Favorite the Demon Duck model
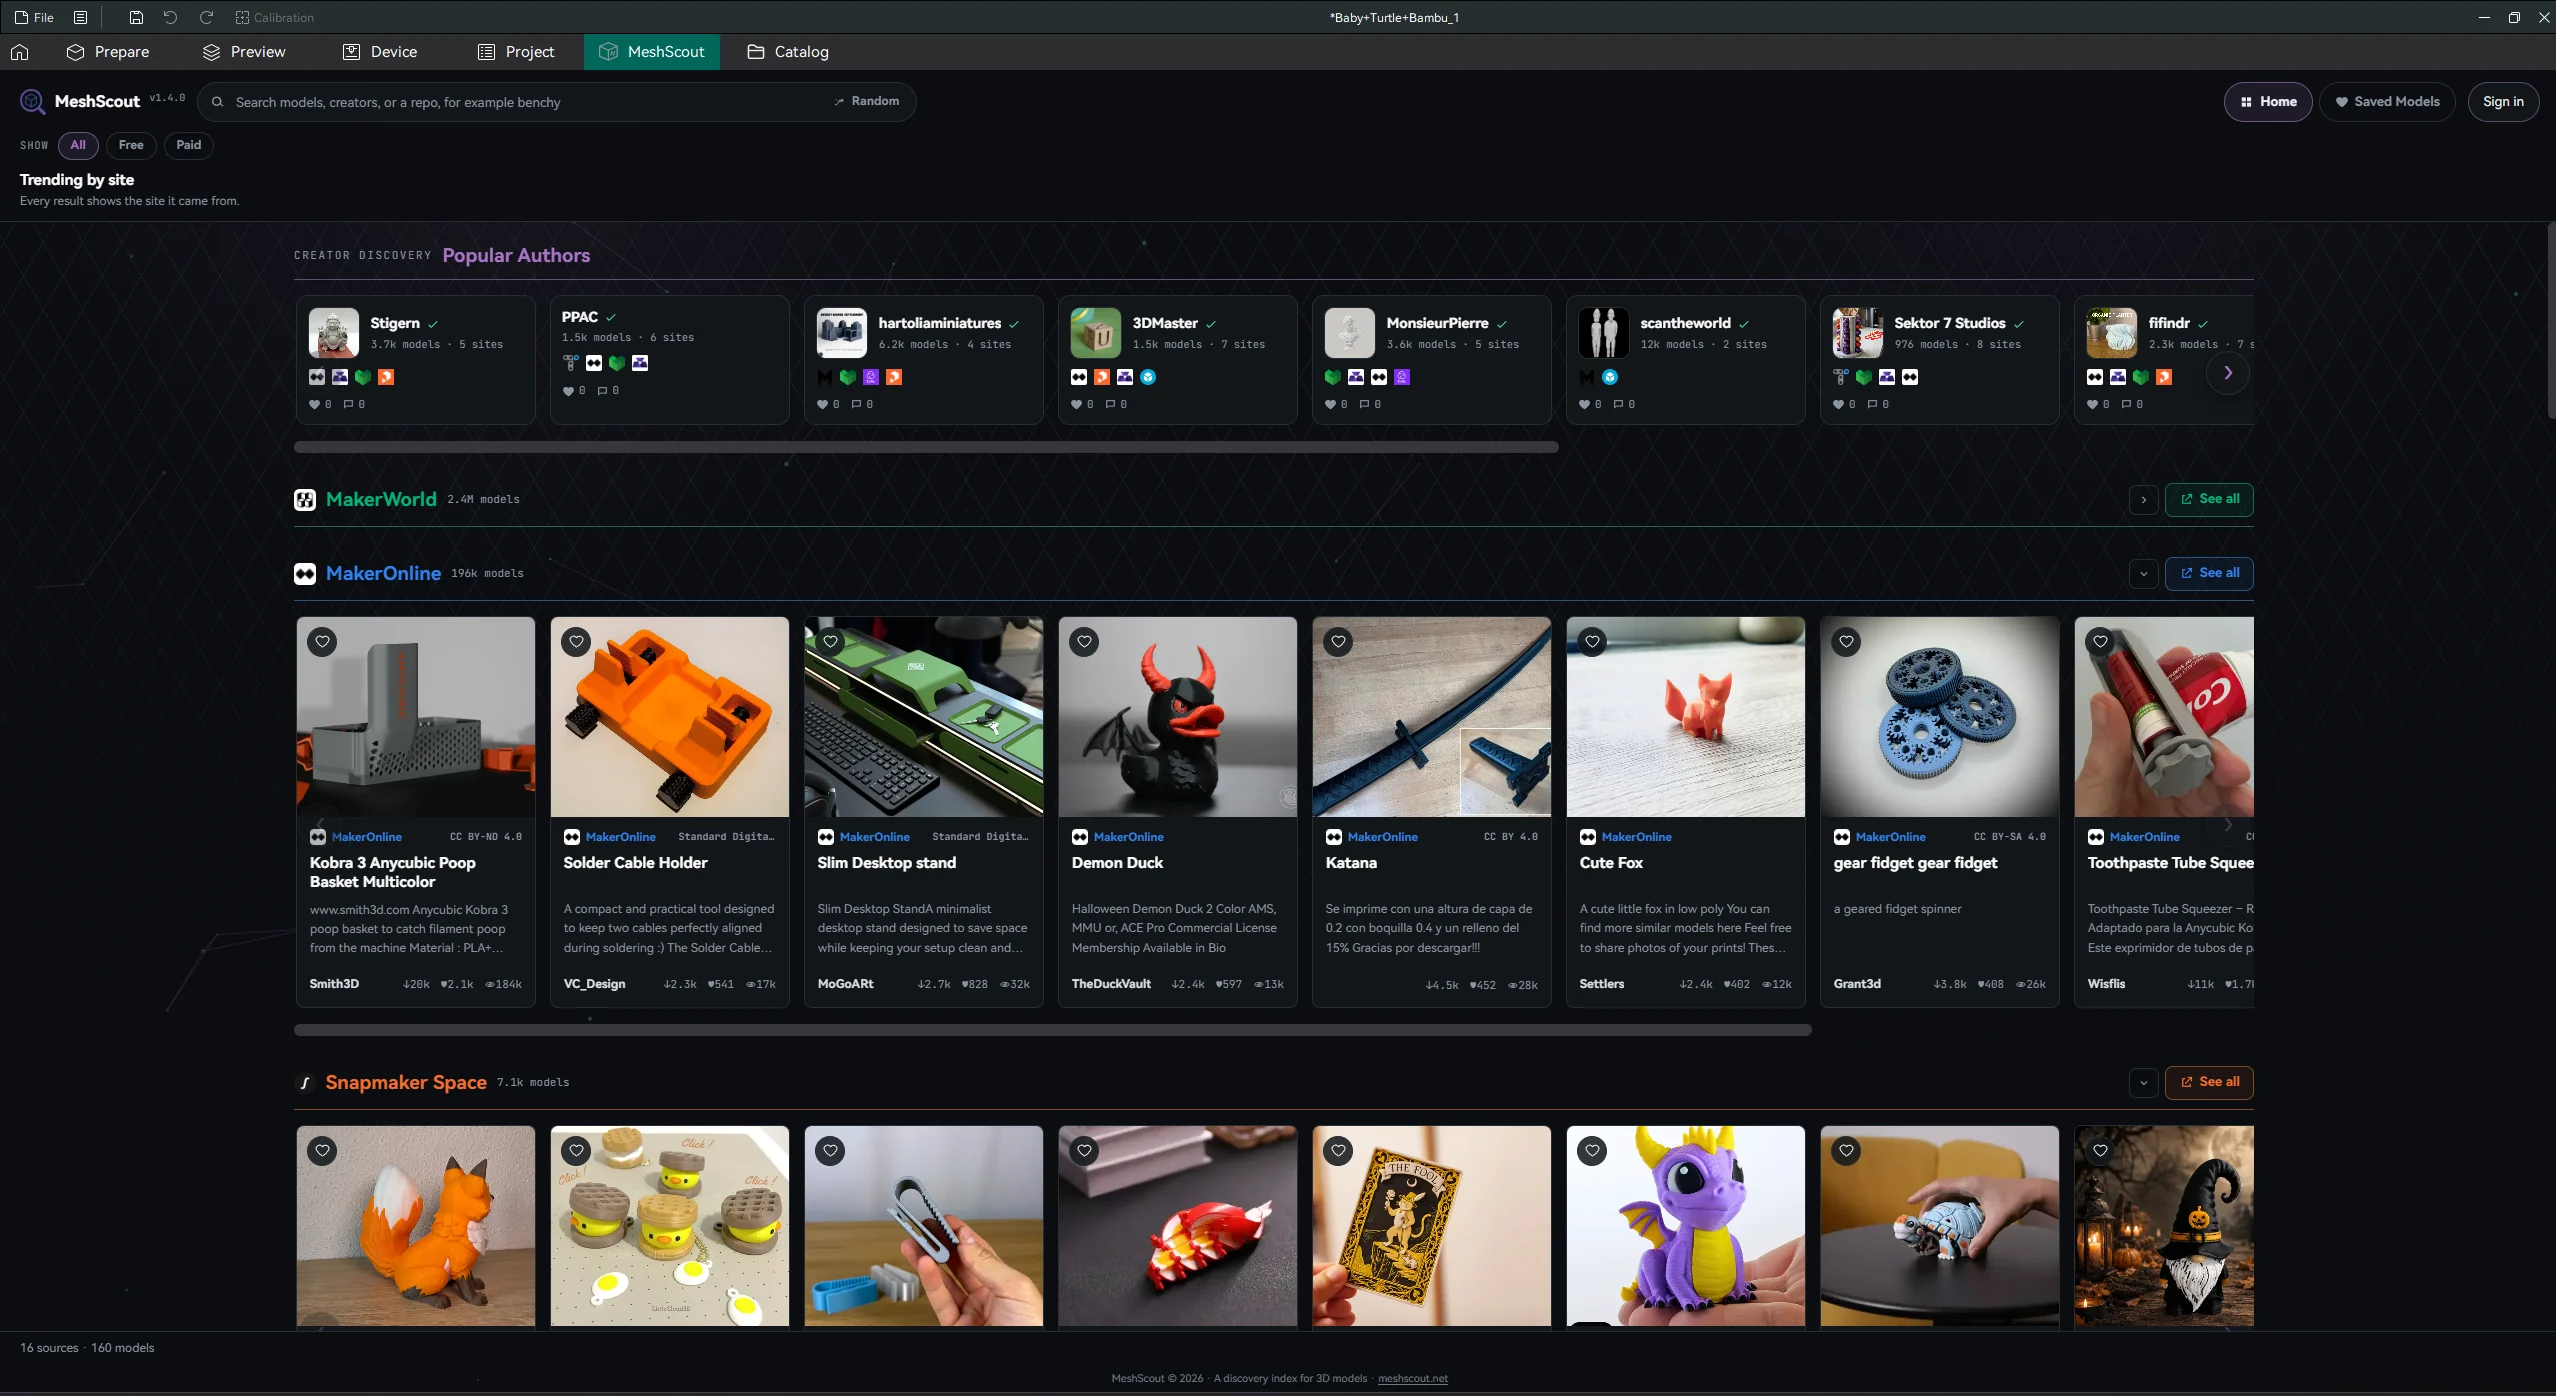This screenshot has height=1396, width=2556. click(x=1084, y=642)
